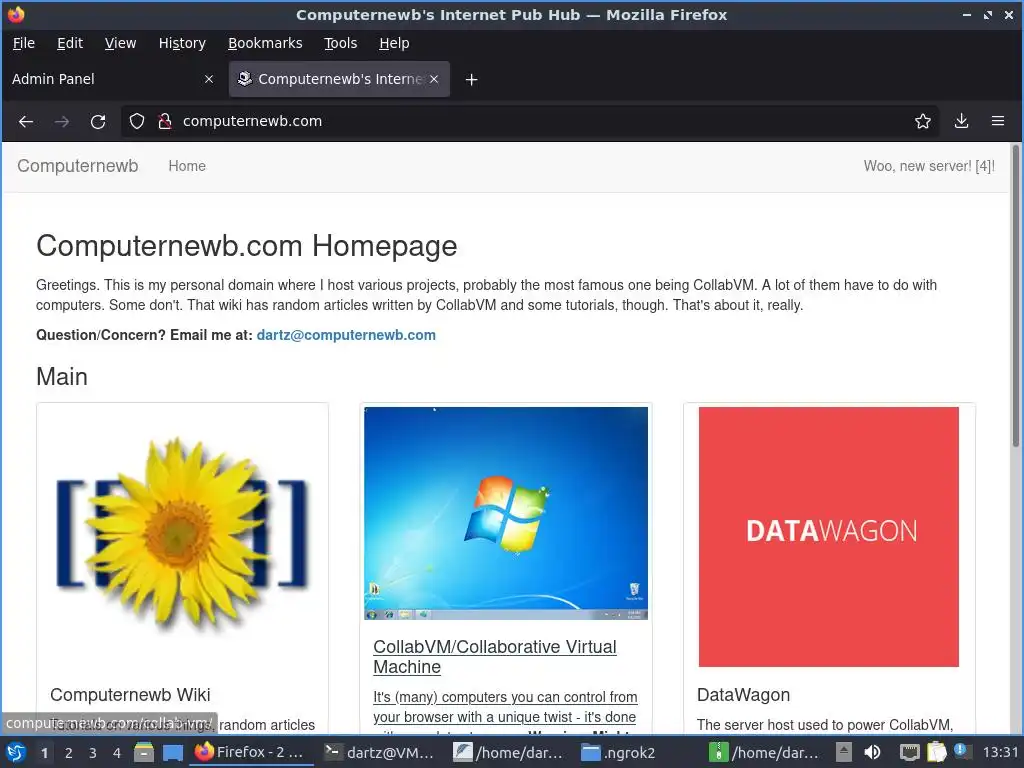Click the 'Main' section heading
Viewport: 1024px width, 768px height.
tap(61, 377)
